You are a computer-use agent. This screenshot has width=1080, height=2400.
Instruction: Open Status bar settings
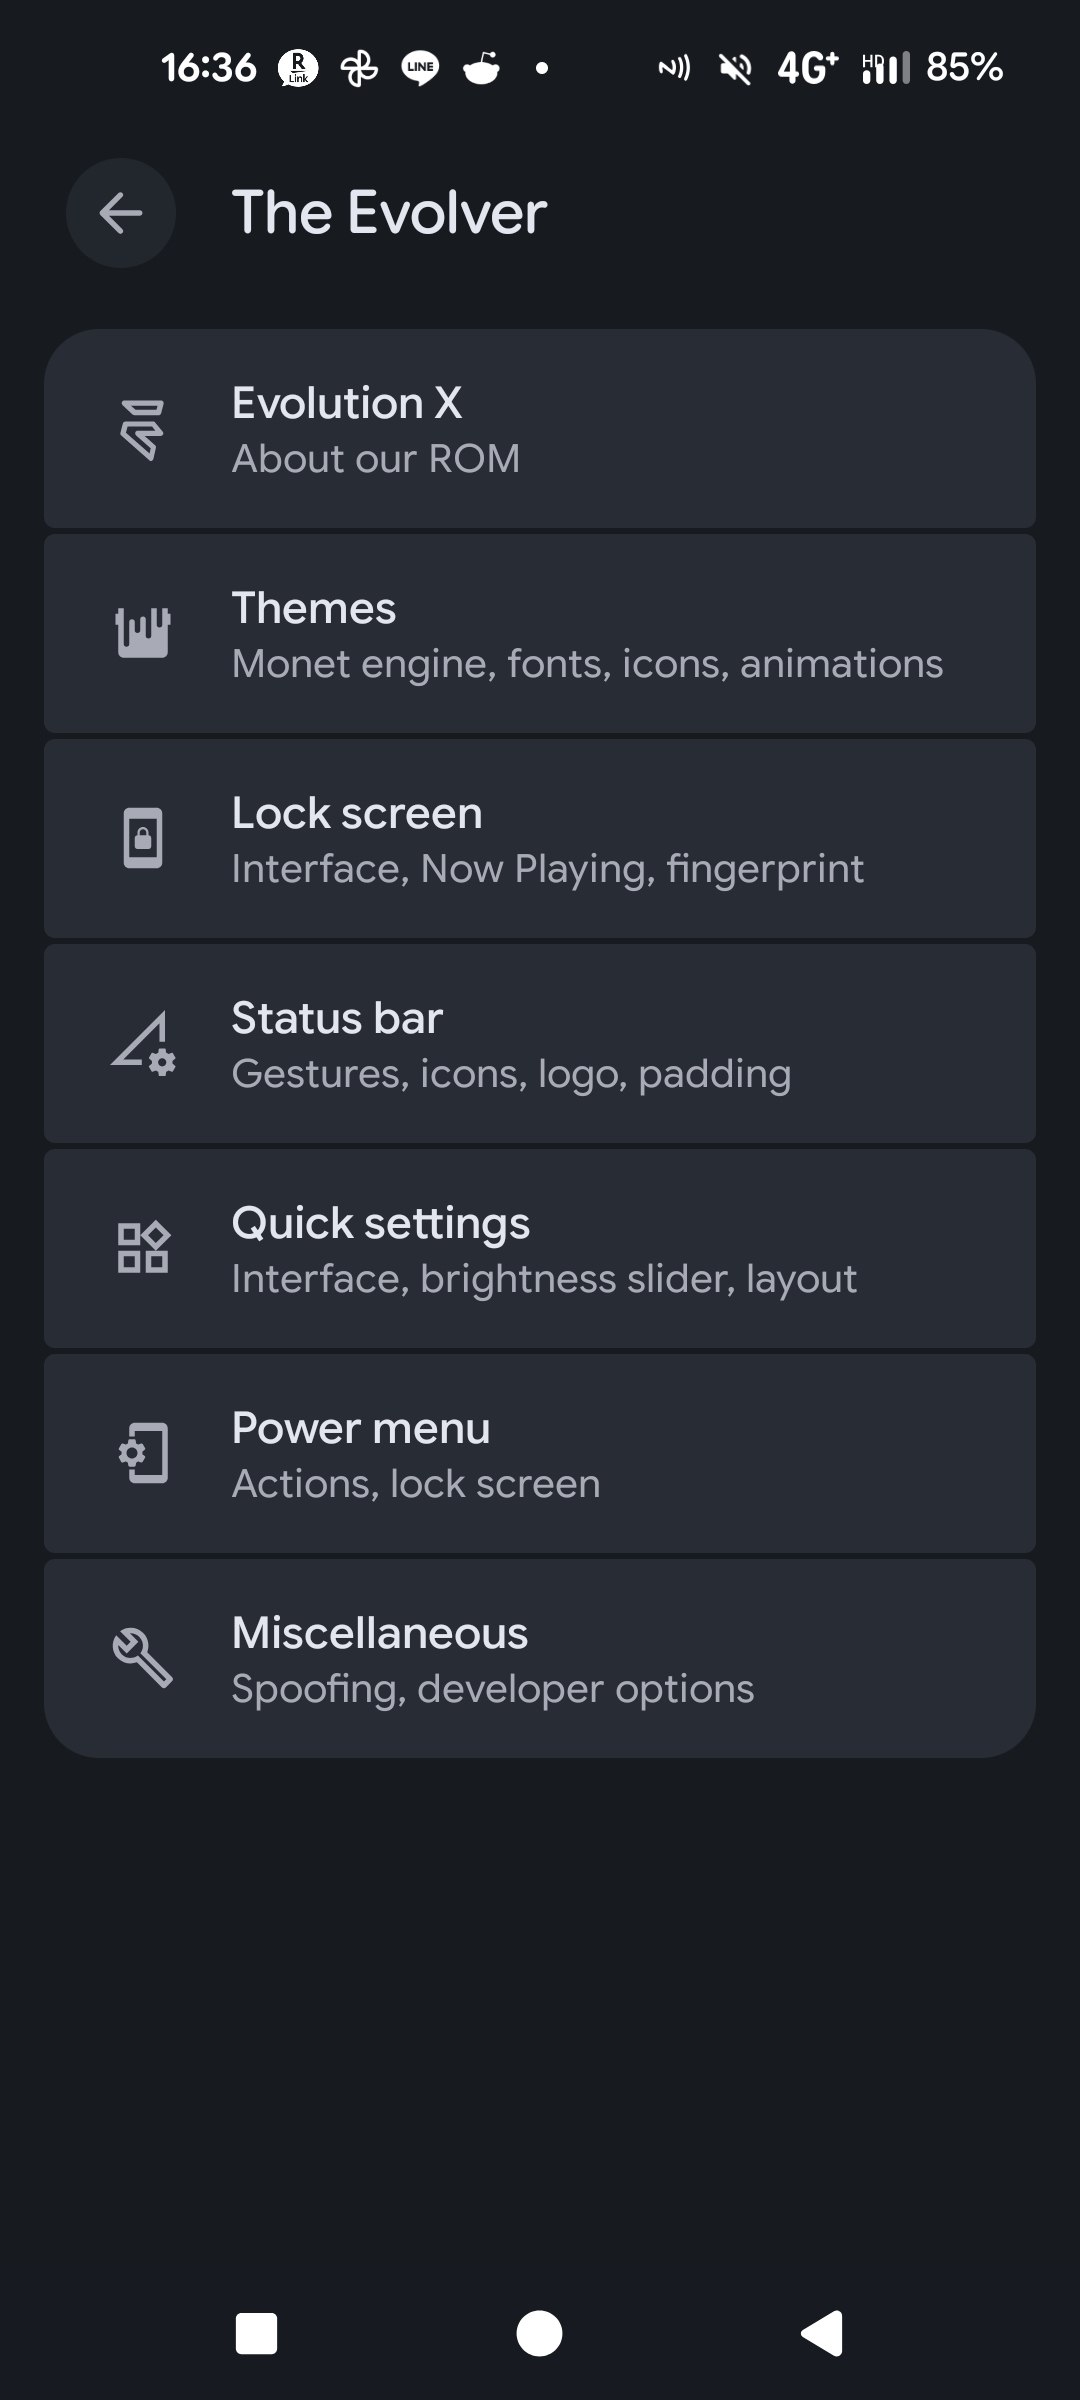(540, 1044)
